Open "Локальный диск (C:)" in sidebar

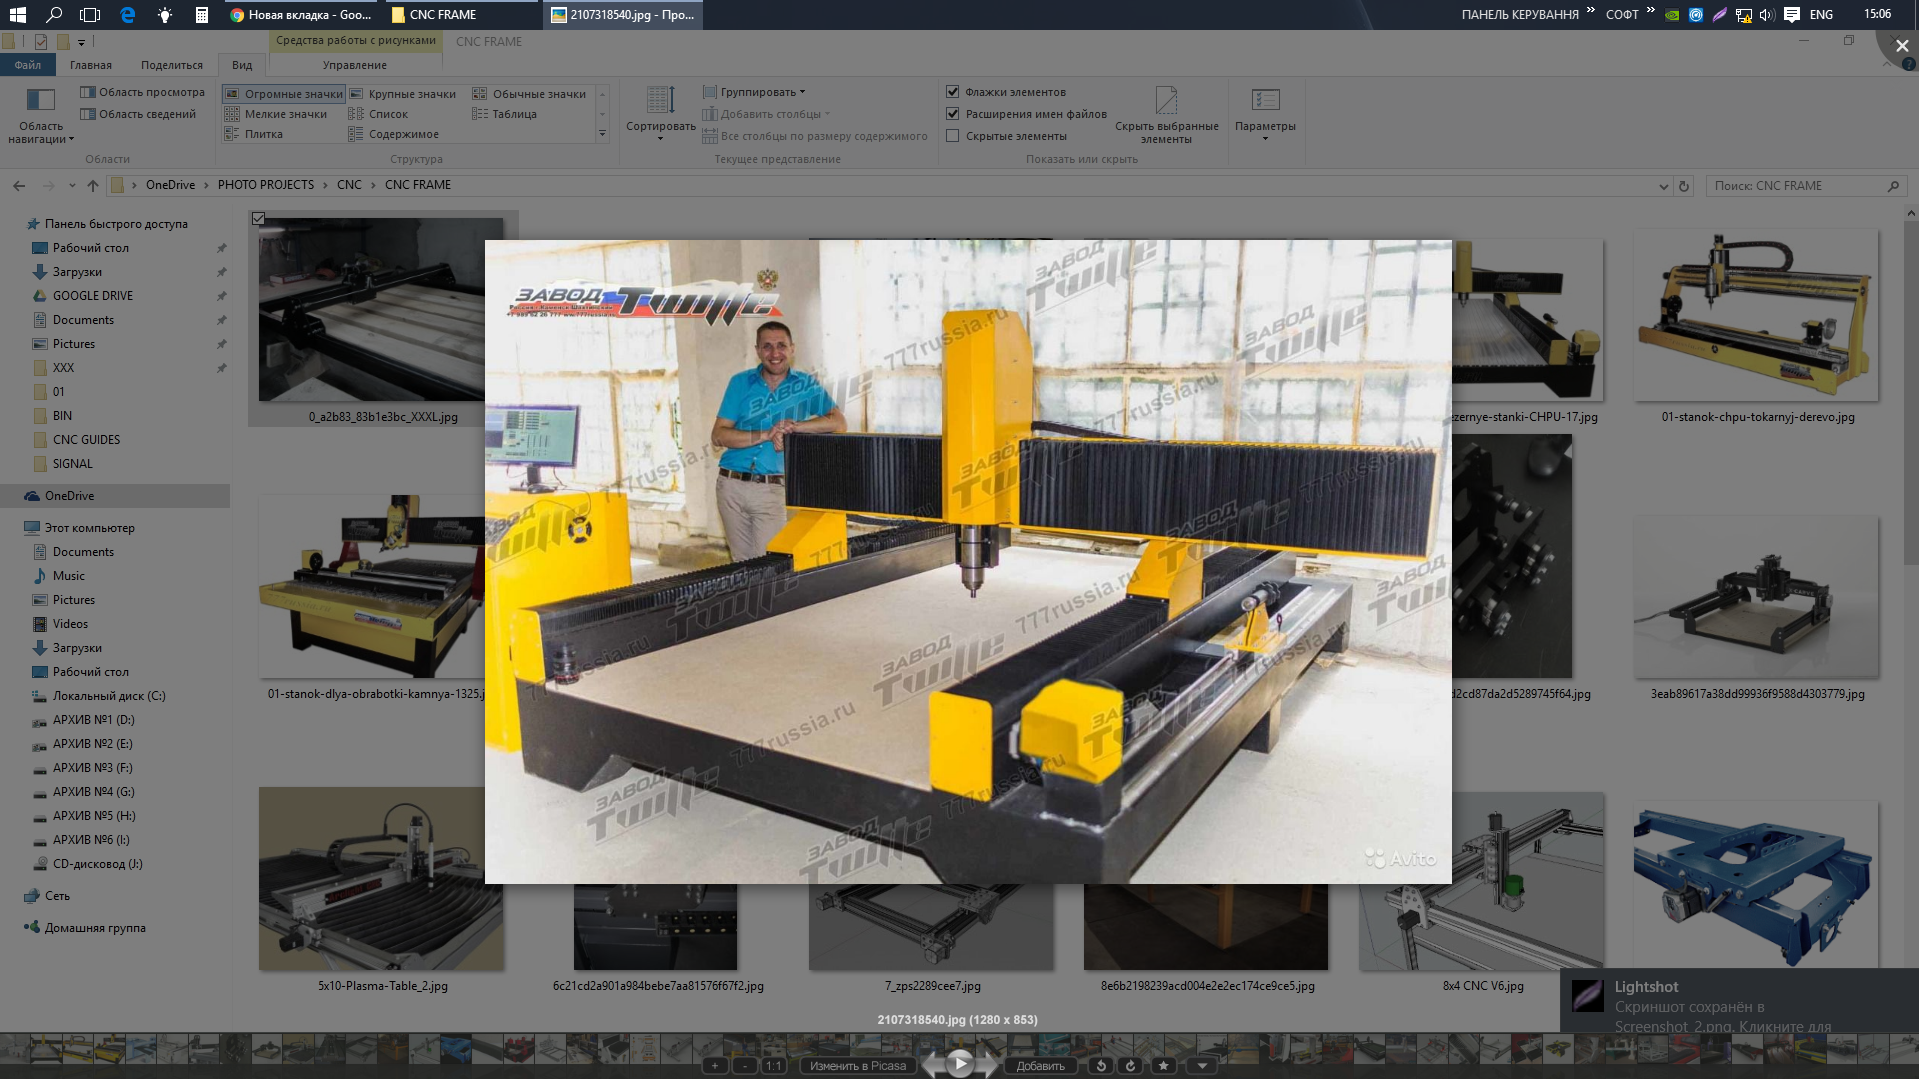(x=109, y=696)
